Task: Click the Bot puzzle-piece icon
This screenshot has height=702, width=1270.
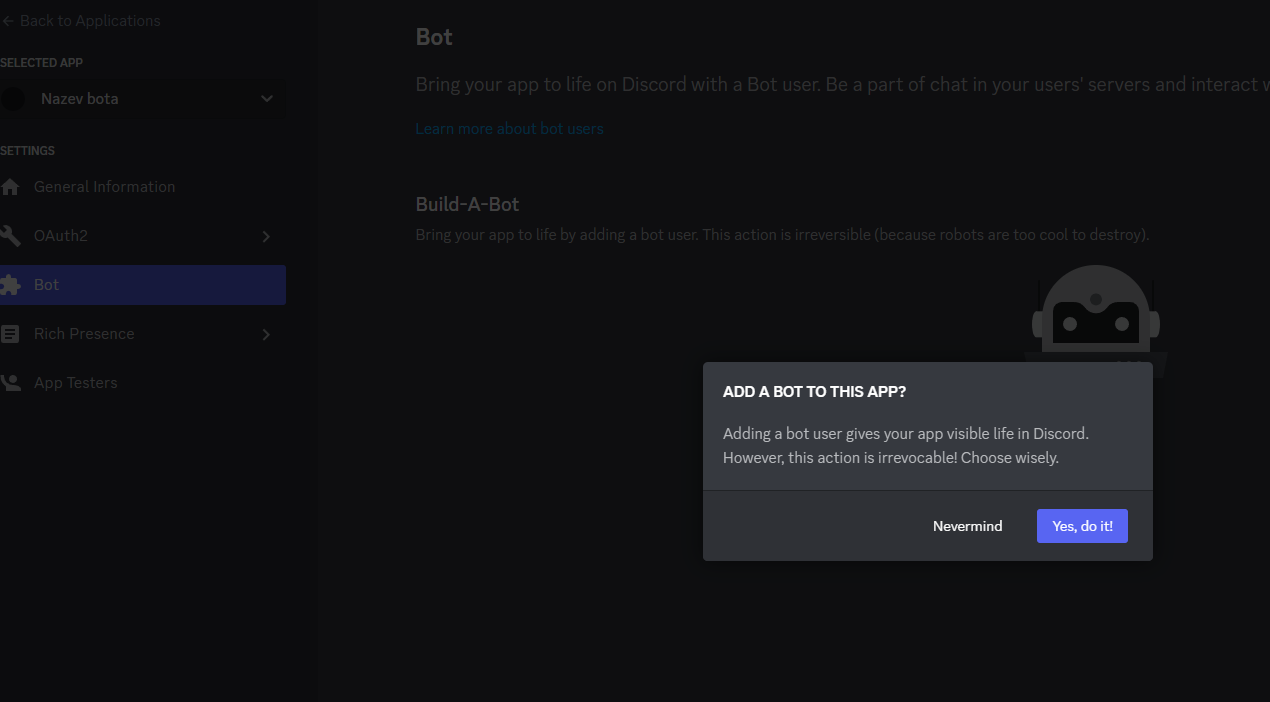Action: tap(12, 284)
